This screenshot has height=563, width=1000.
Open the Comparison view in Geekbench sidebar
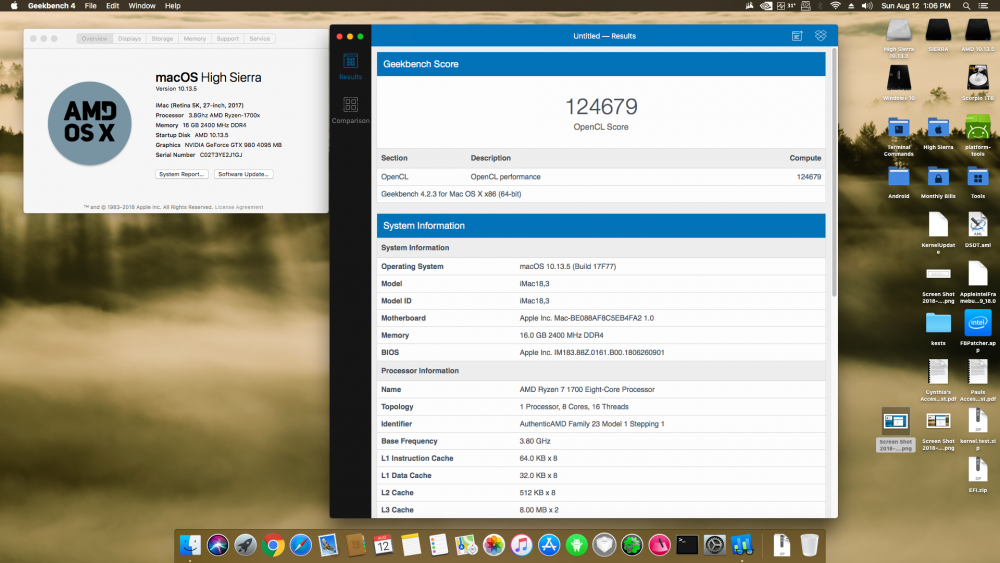[350, 110]
